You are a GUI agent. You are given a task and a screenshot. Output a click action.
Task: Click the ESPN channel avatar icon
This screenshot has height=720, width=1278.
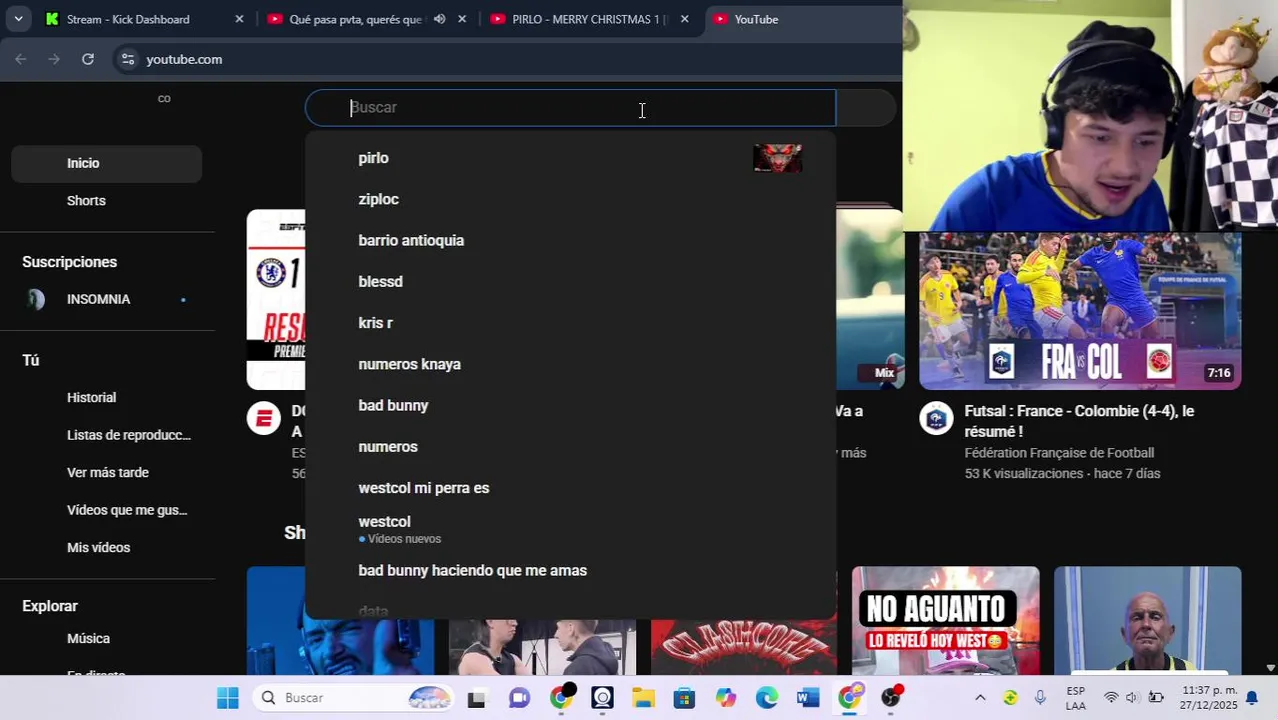[264, 419]
